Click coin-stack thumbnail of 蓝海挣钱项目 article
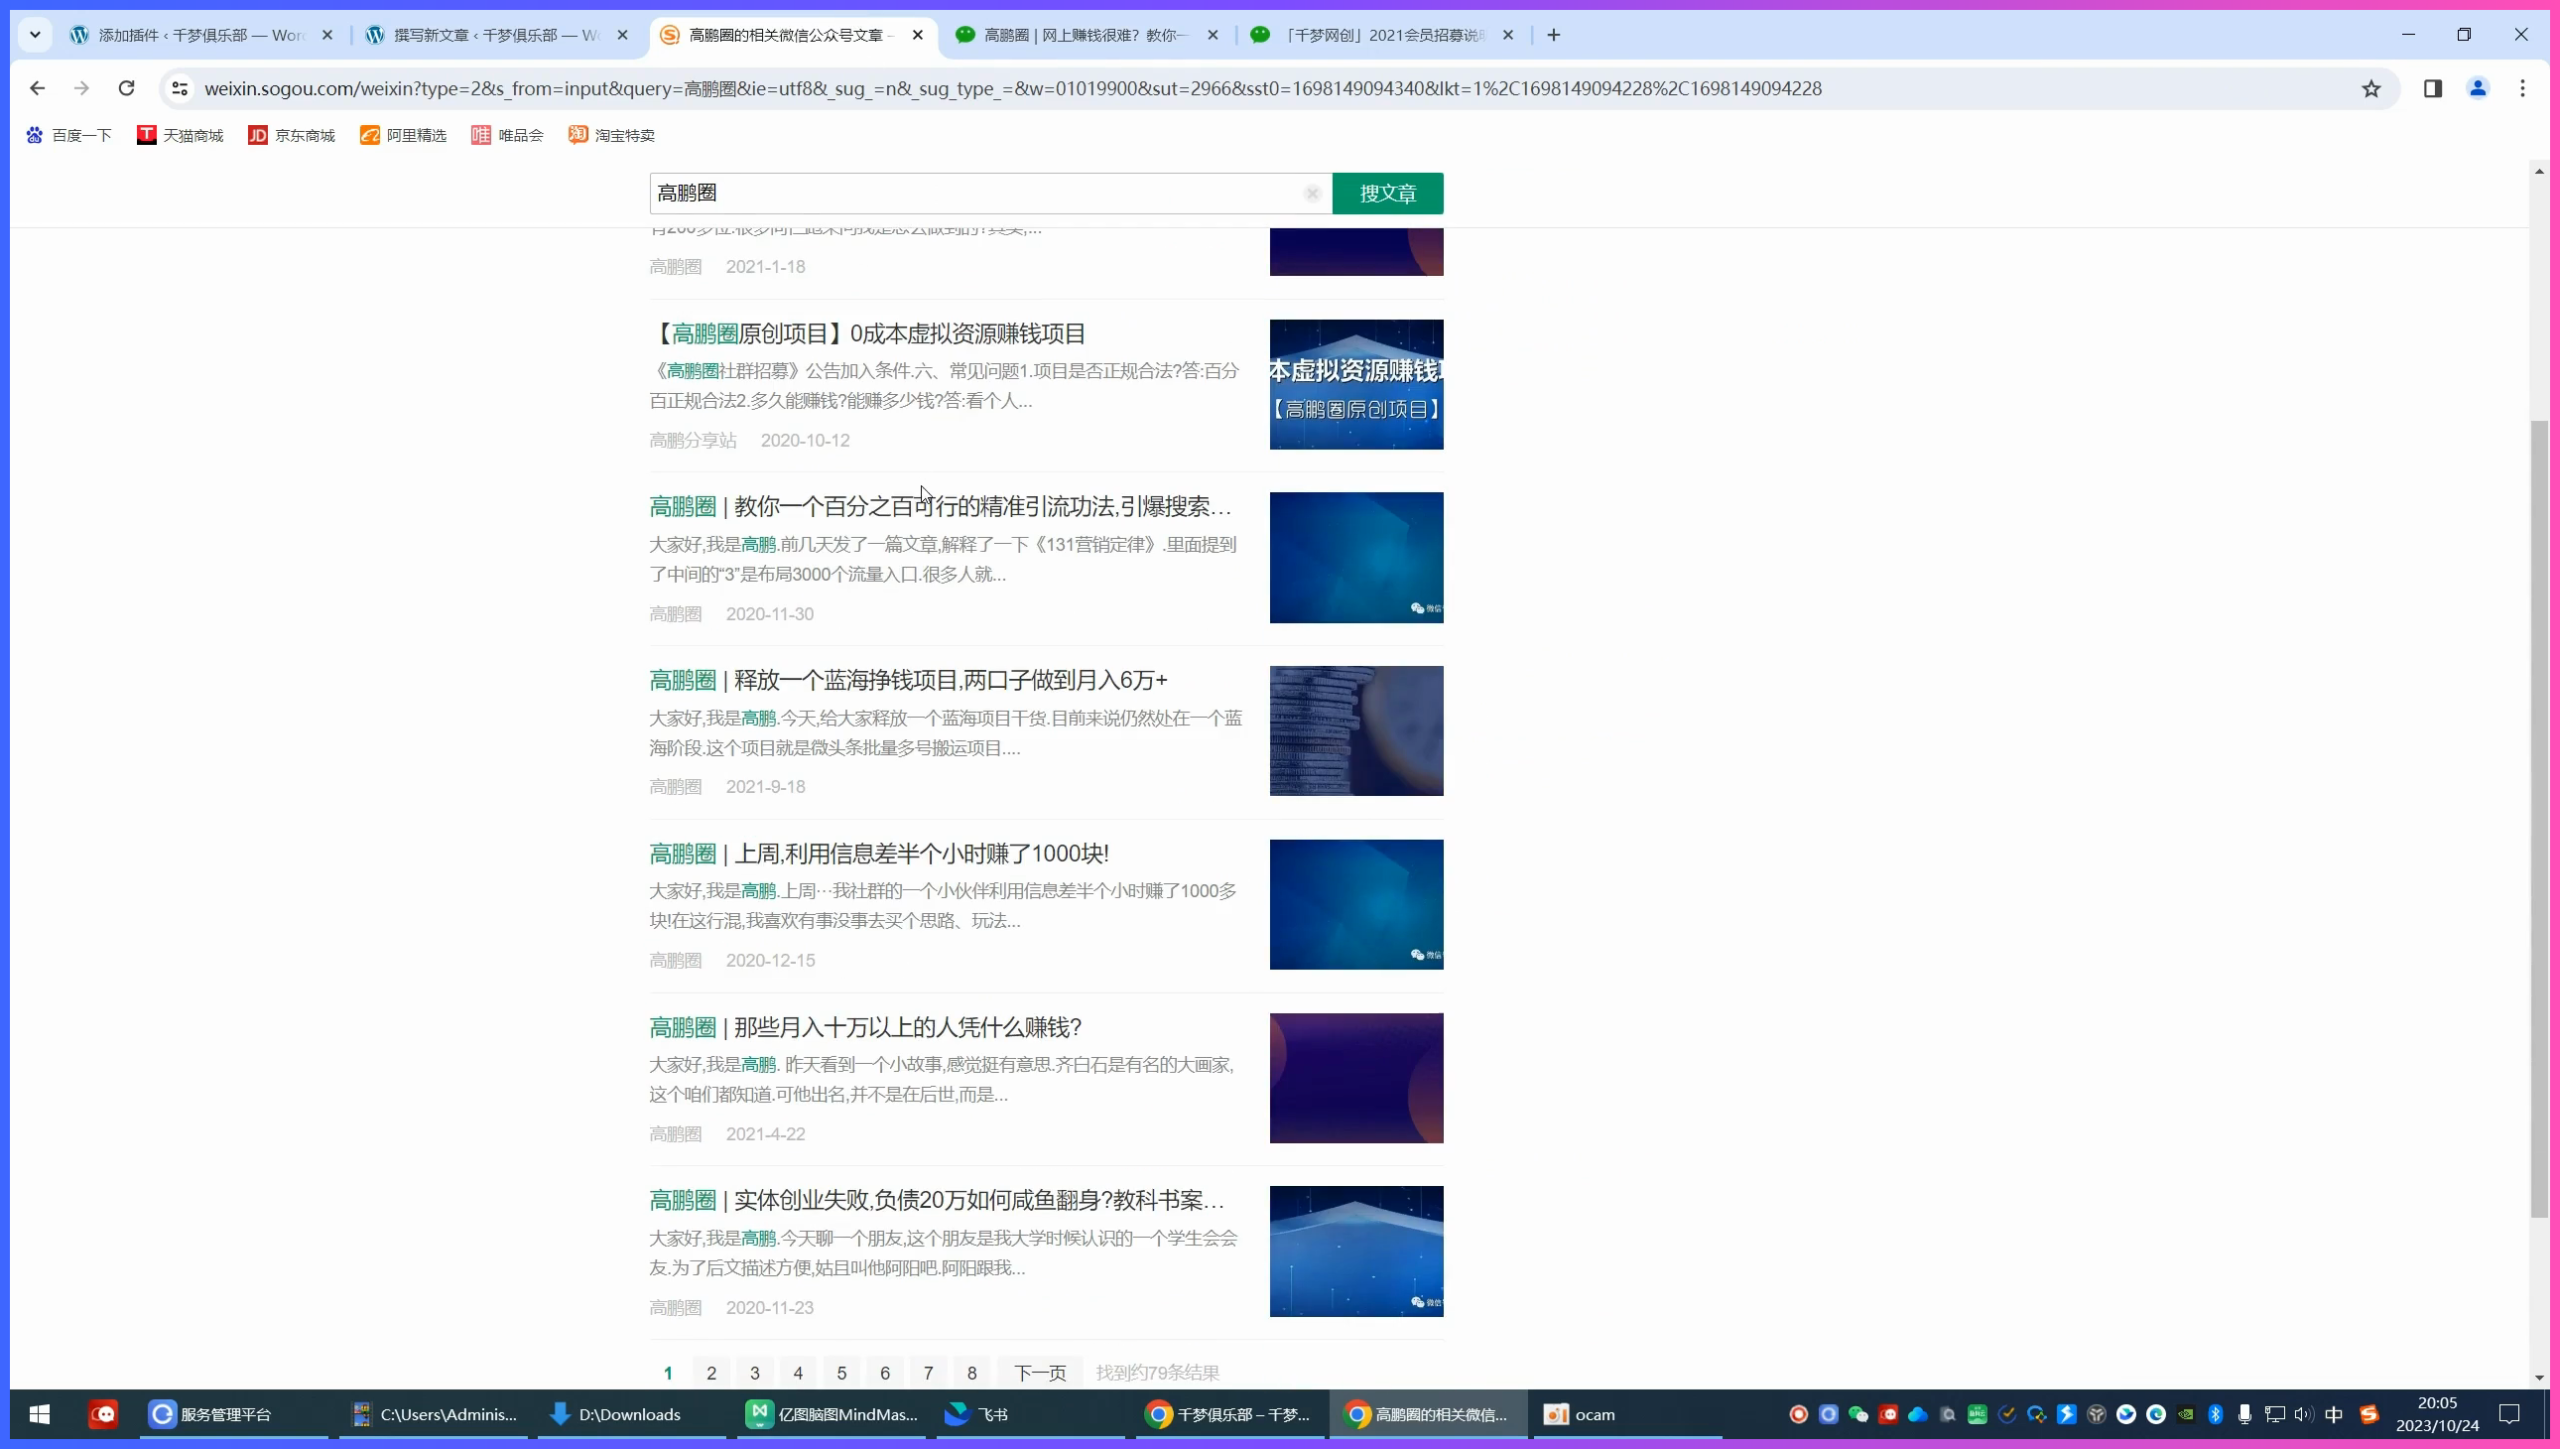This screenshot has height=1449, width=2560. pyautogui.click(x=1356, y=731)
